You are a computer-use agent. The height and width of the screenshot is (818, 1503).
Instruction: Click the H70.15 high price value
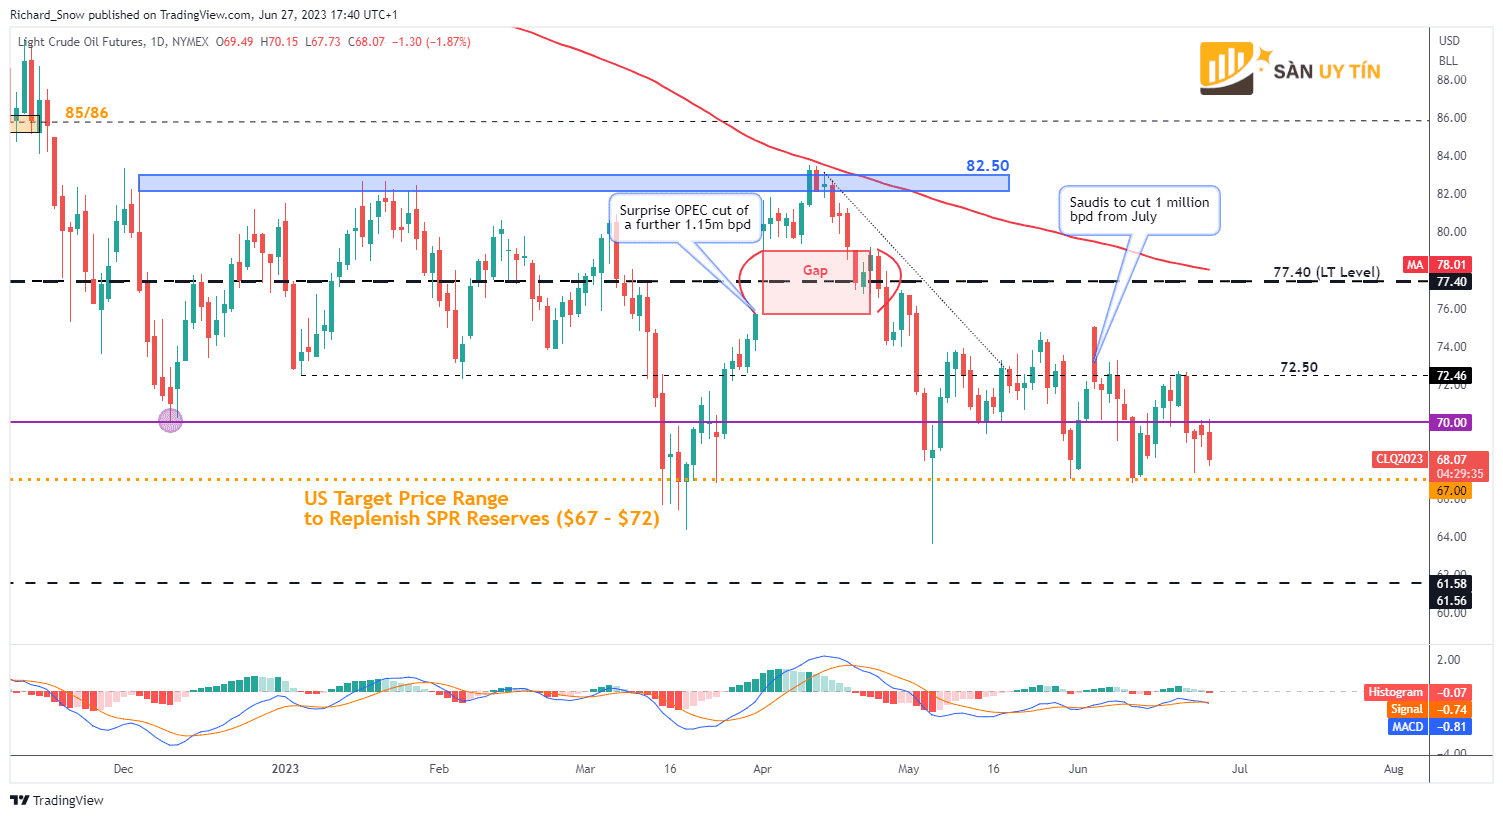[279, 42]
